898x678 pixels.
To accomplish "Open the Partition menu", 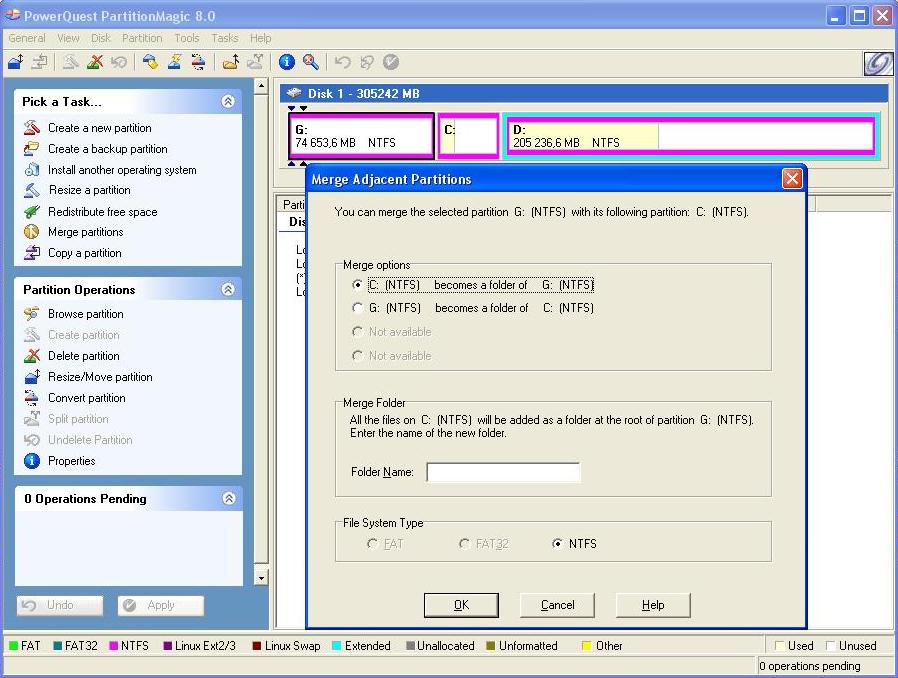I will (x=142, y=38).
